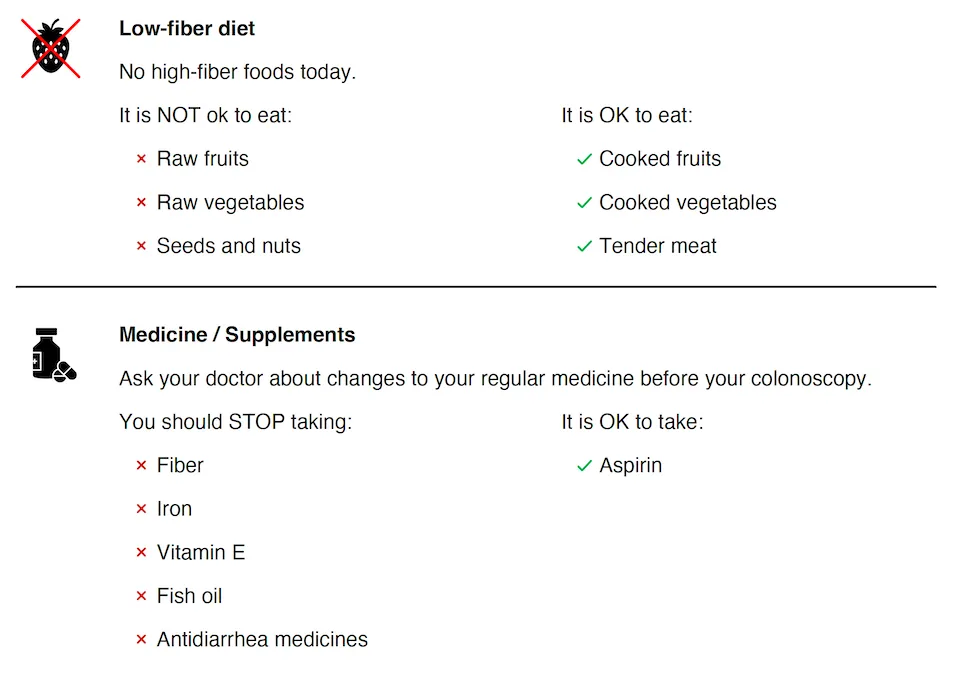
Task: Click the crossed-out strawberry icon
Action: (x=51, y=47)
